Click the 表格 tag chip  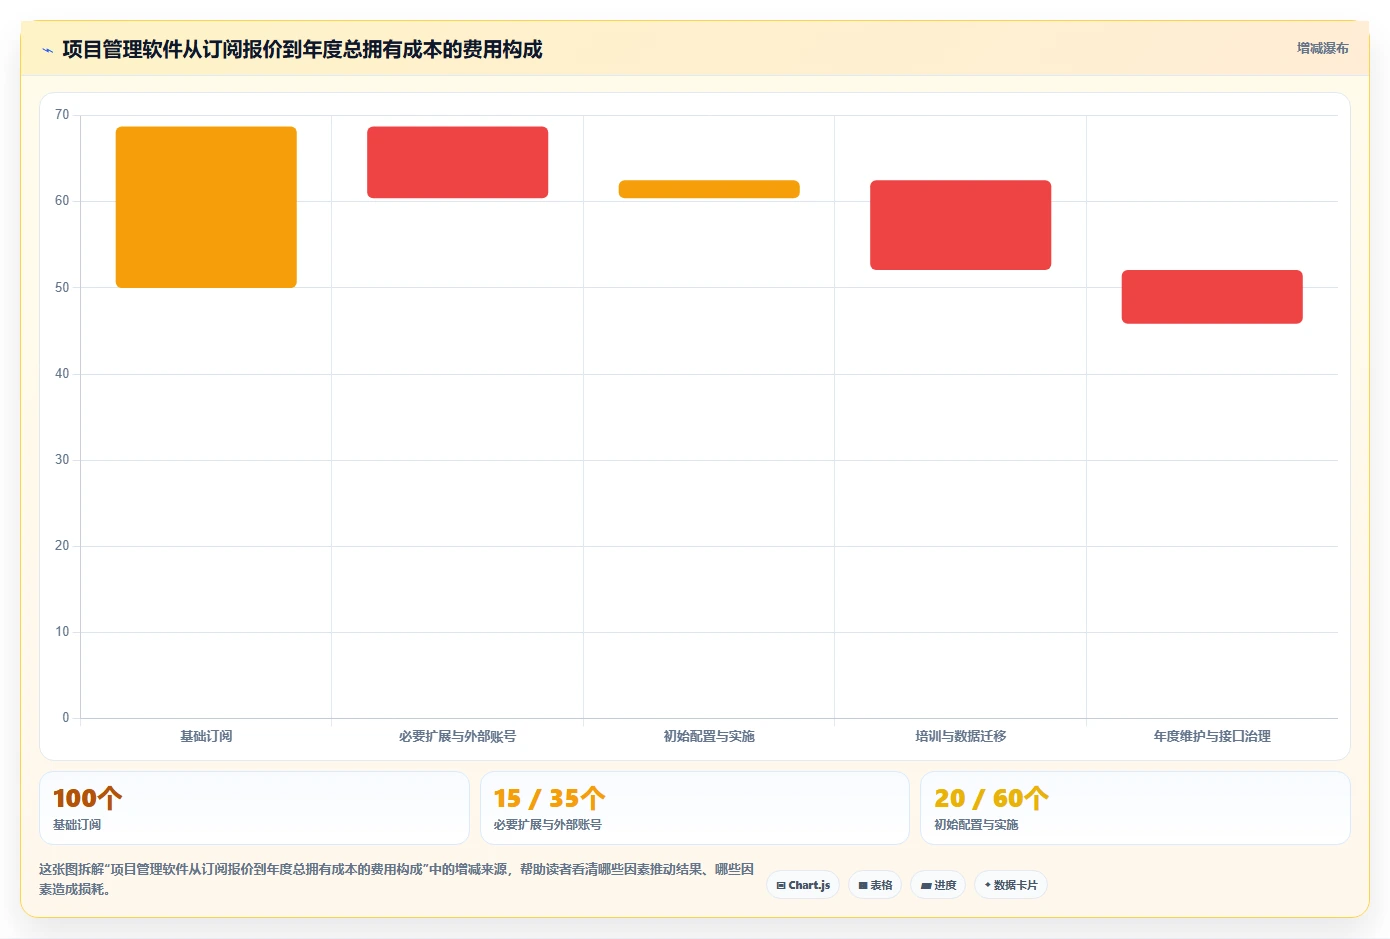[x=875, y=885]
